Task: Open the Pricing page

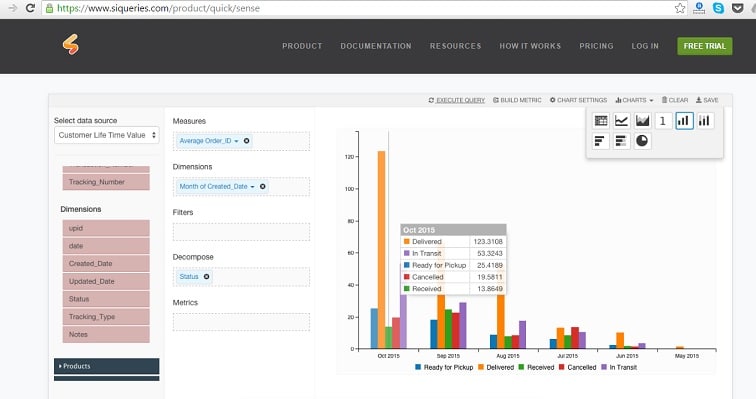Action: [596, 46]
